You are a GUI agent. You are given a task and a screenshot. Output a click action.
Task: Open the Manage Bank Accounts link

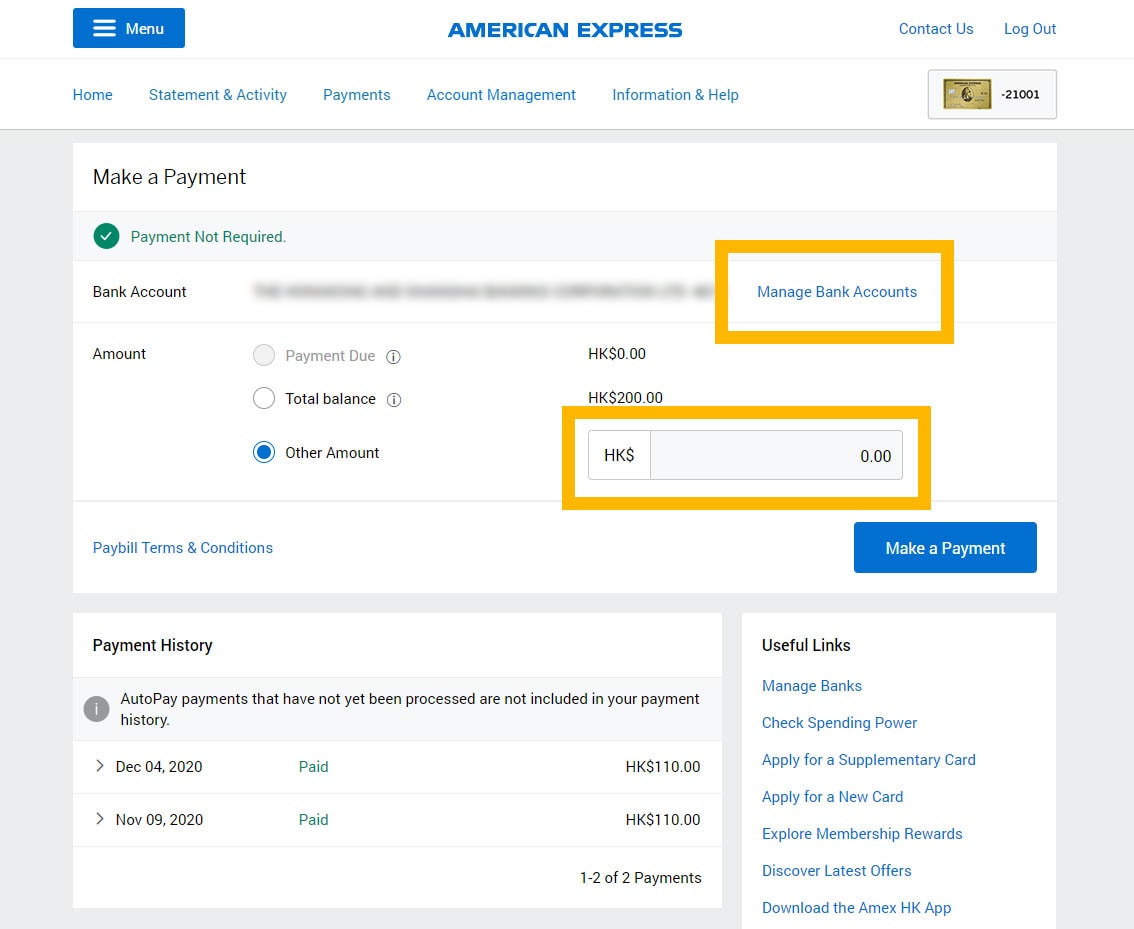click(x=836, y=292)
